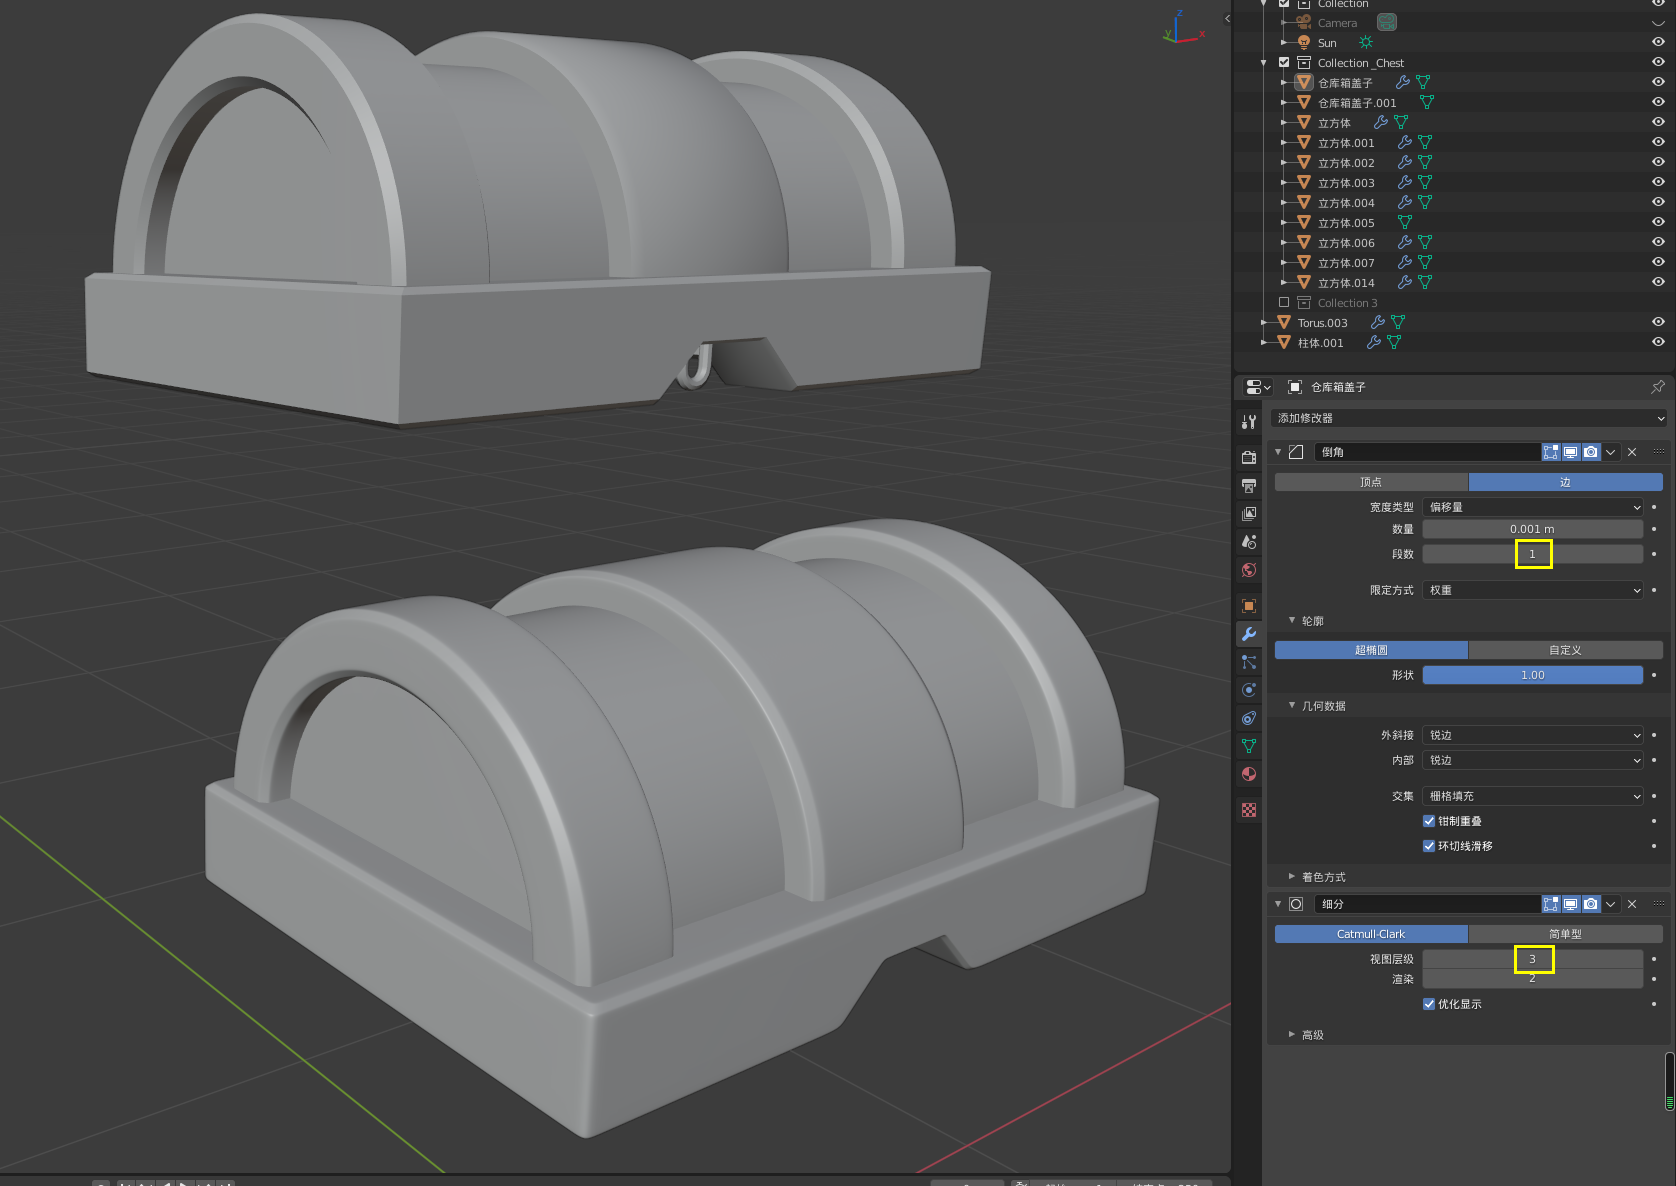The image size is (1676, 1186).
Task: Open the Scene properties tab
Action: [x=1248, y=542]
